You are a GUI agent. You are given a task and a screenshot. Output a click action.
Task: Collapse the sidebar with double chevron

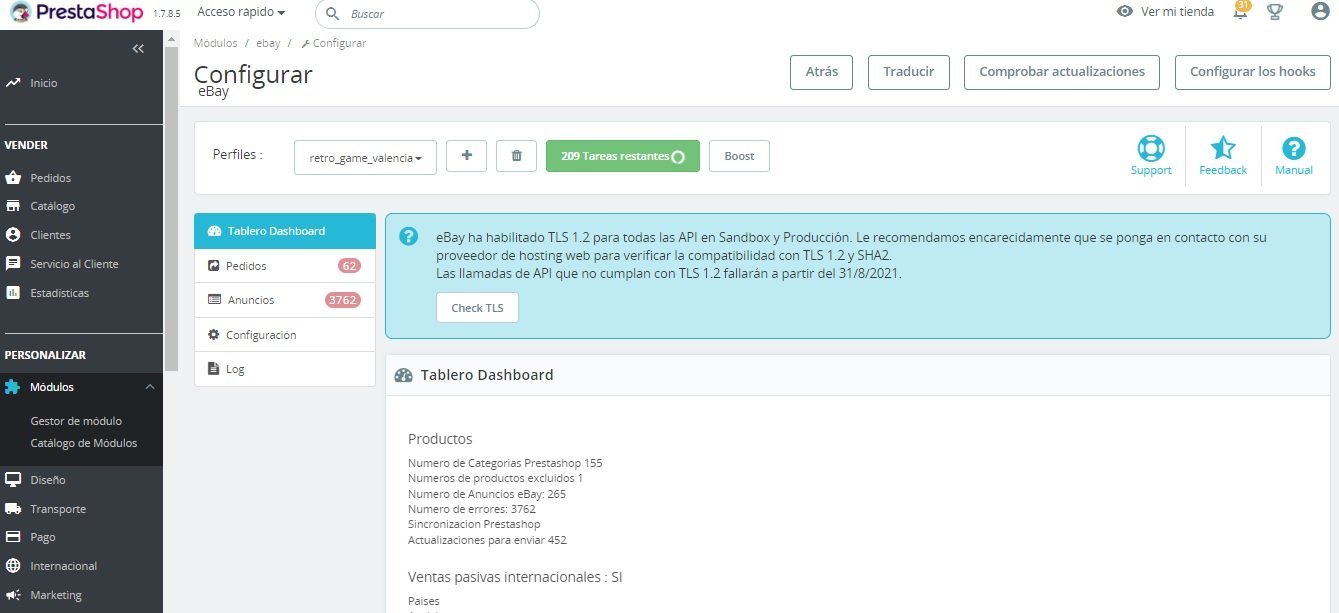[x=138, y=49]
